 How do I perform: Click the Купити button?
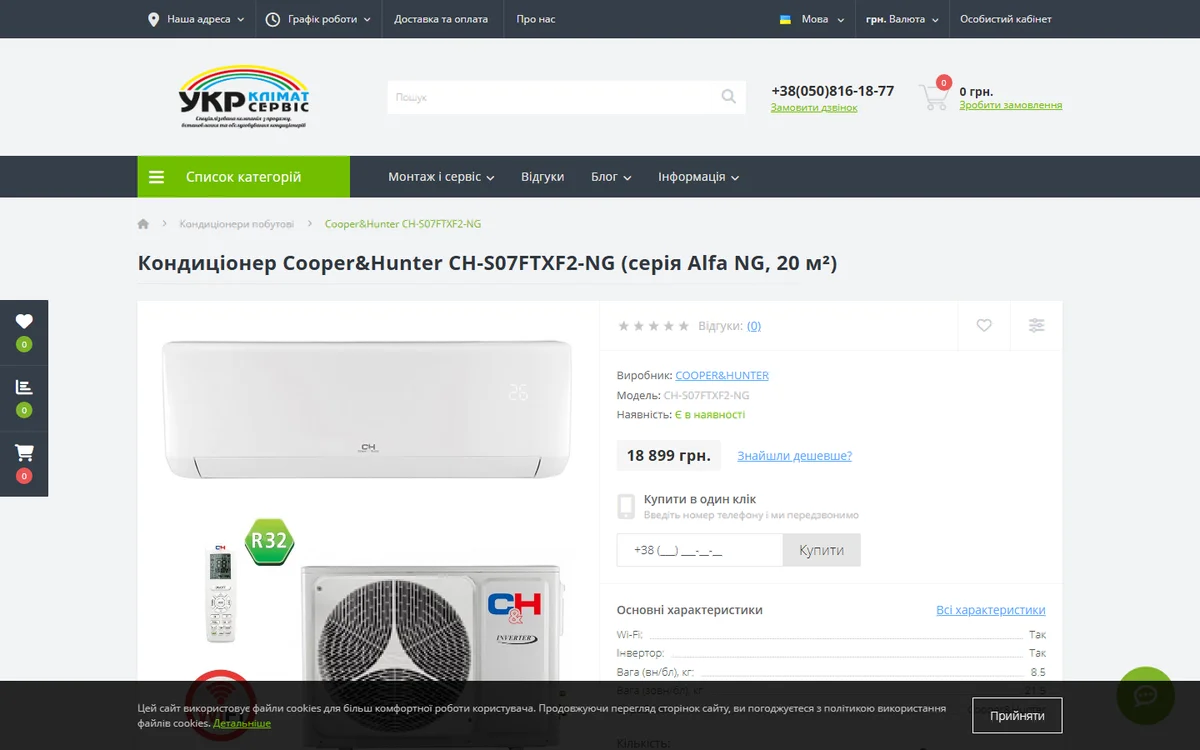pyautogui.click(x=821, y=550)
